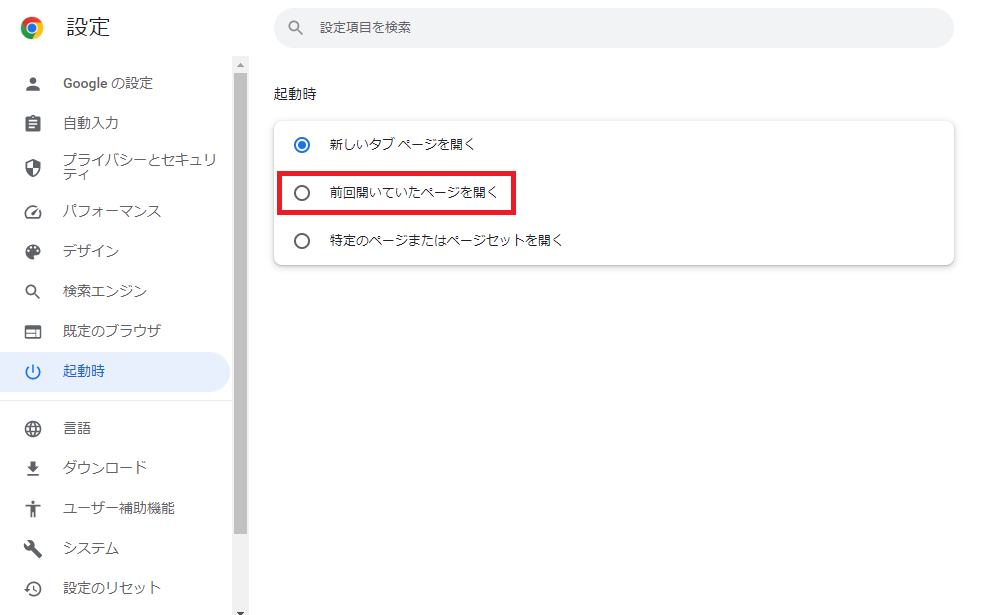Select 特定のページまたはページセットを開く radio button
Viewport: 997px width, 615px height.
[302, 241]
